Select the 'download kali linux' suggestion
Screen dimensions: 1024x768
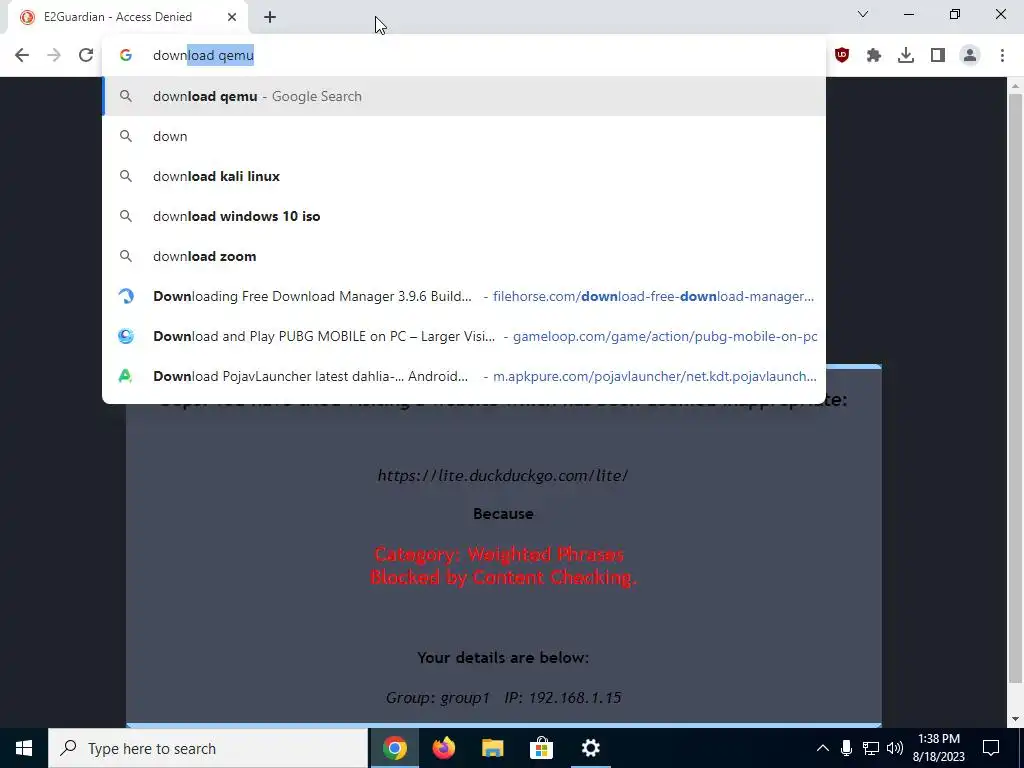click(x=464, y=176)
